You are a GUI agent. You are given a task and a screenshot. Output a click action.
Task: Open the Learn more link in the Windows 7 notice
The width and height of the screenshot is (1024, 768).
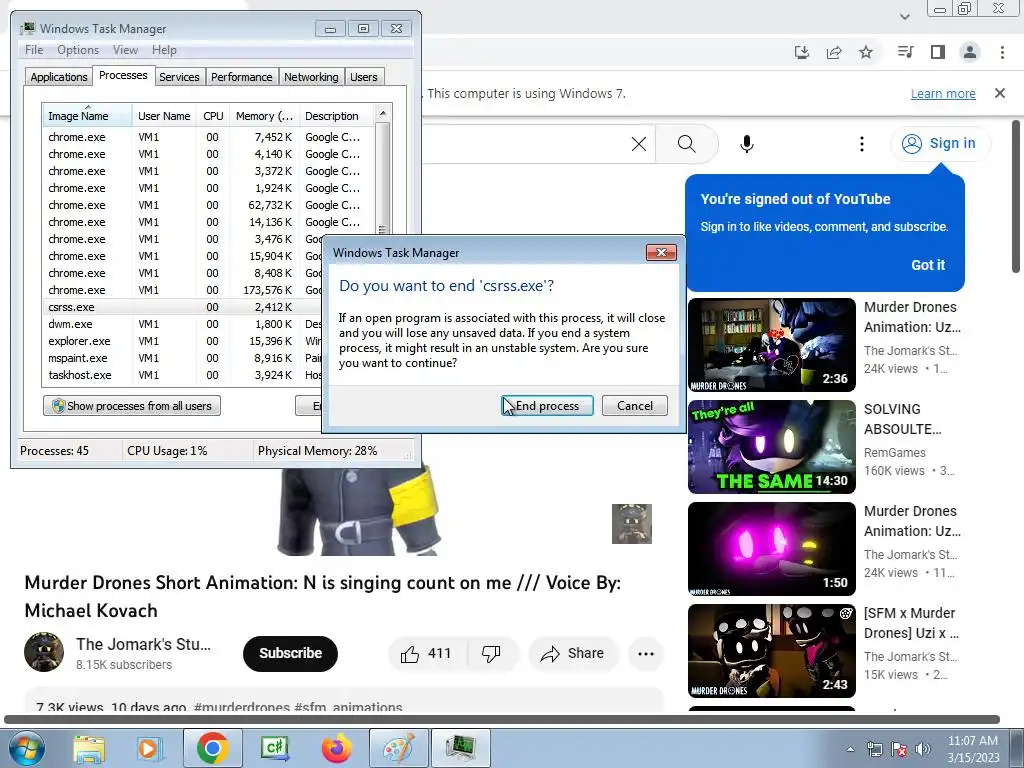(x=943, y=93)
